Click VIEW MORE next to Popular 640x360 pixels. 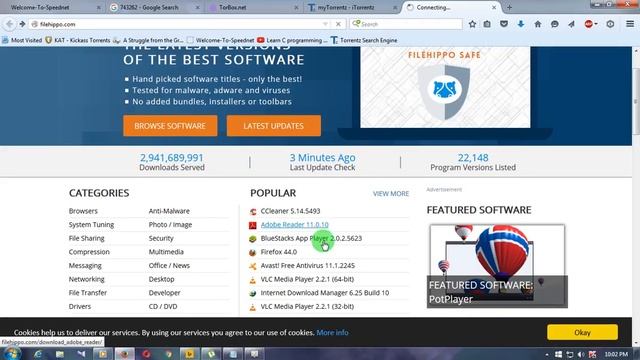[x=391, y=193]
